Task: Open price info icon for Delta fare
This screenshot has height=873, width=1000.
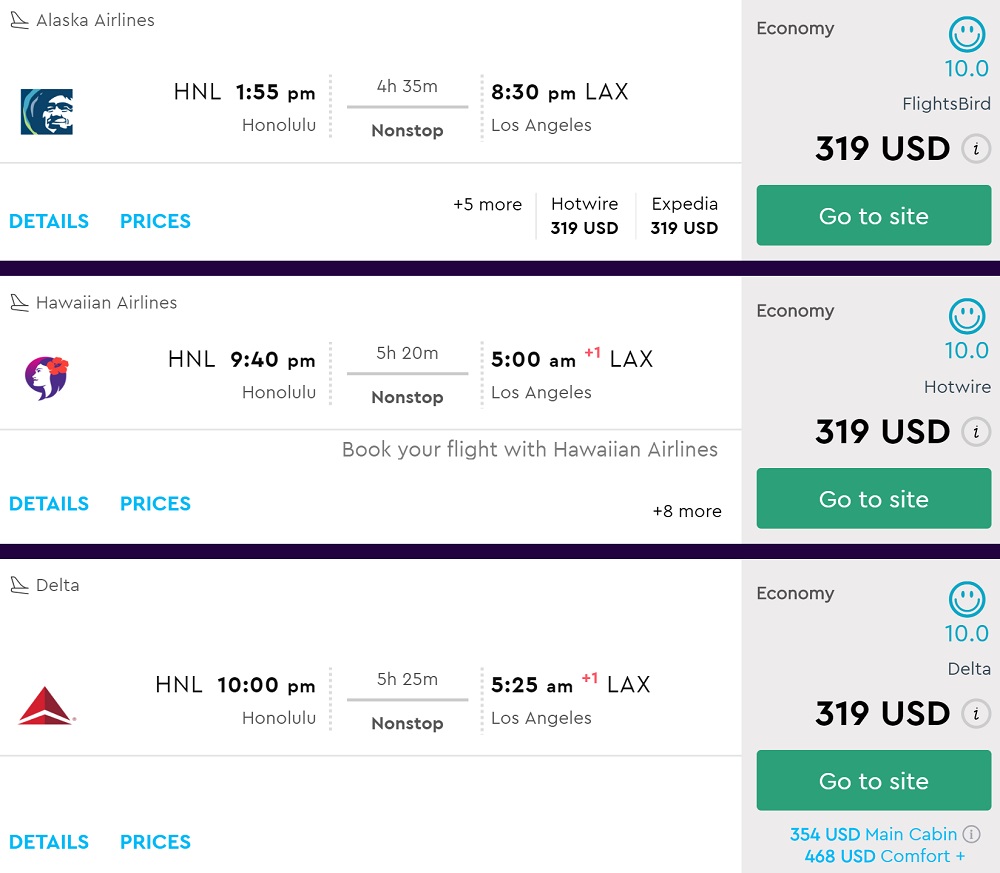Action: coord(976,714)
